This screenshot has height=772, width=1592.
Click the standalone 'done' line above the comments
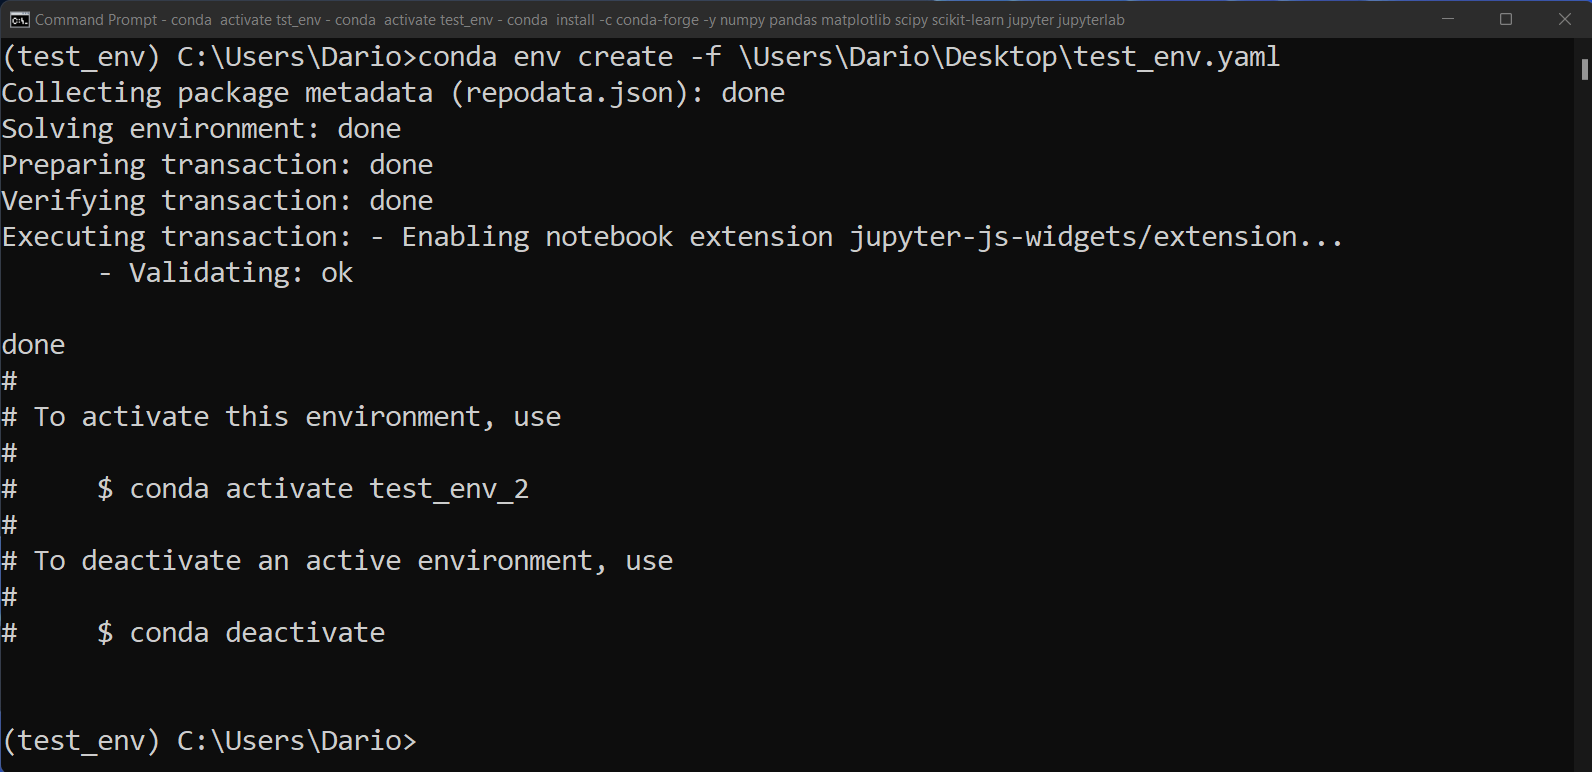[33, 344]
